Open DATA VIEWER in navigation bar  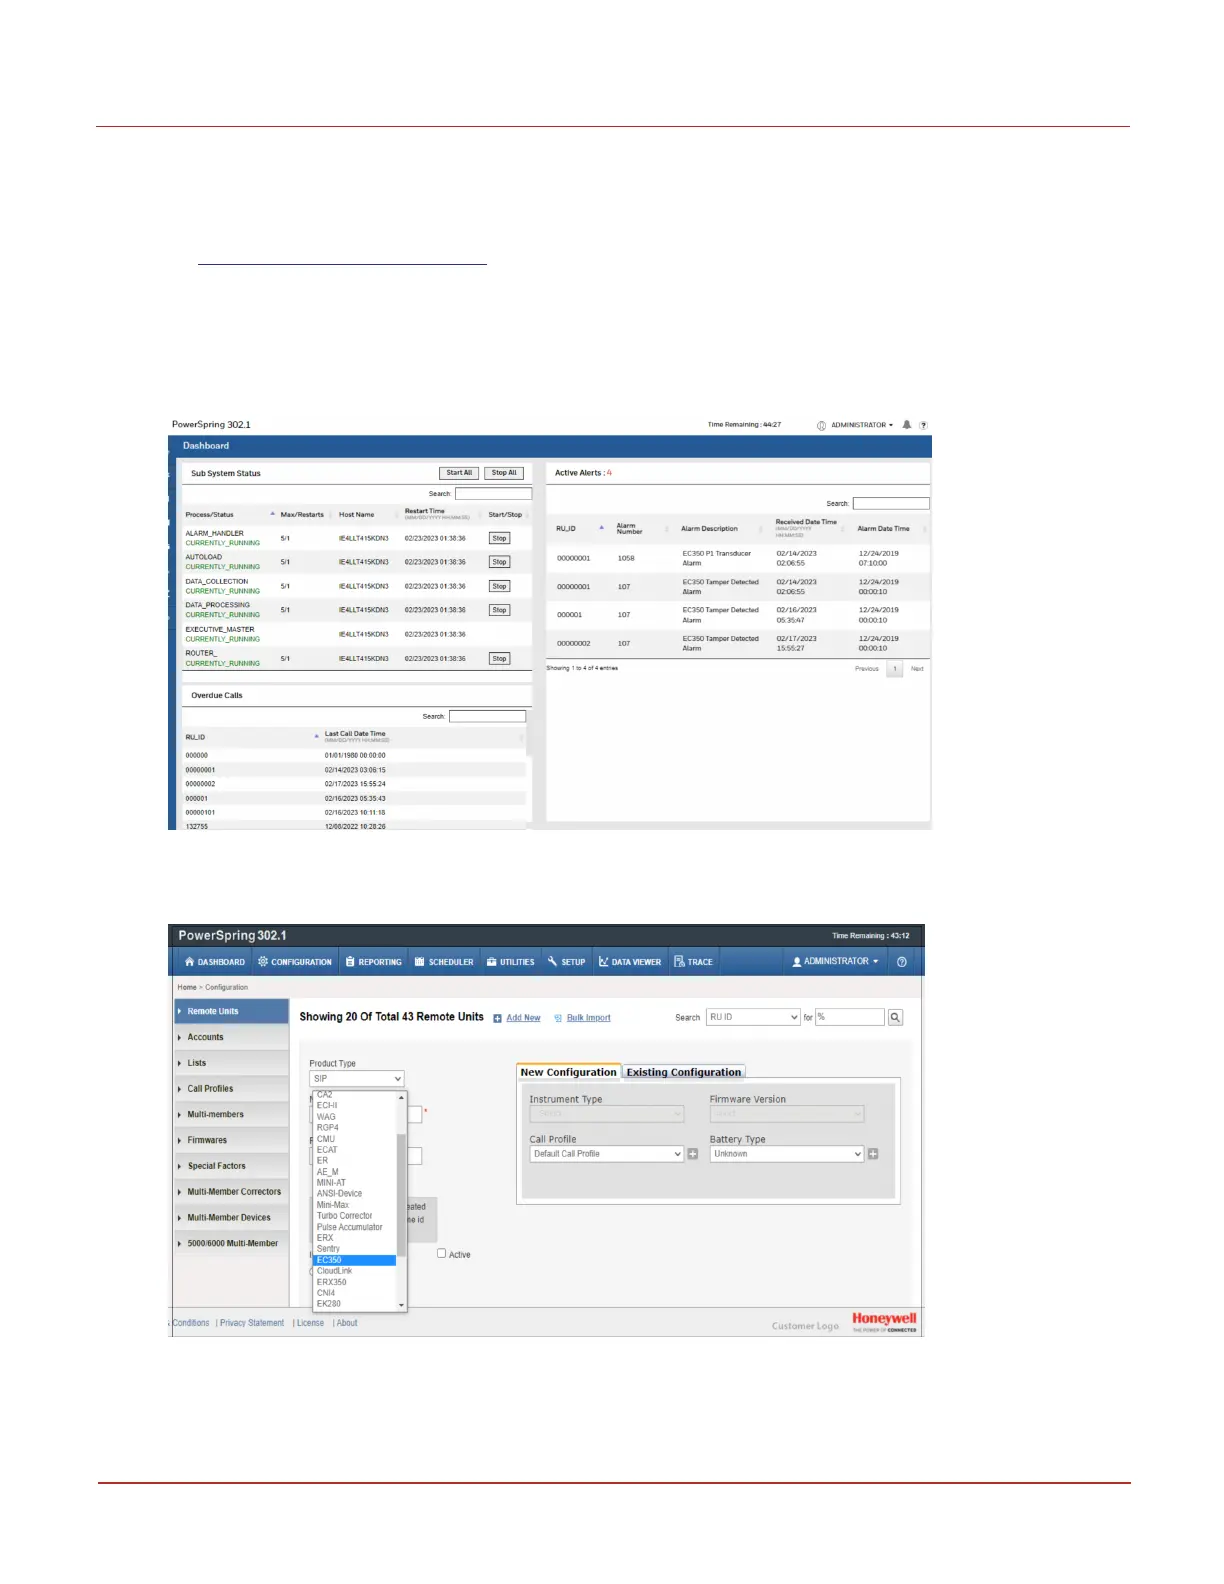(630, 962)
